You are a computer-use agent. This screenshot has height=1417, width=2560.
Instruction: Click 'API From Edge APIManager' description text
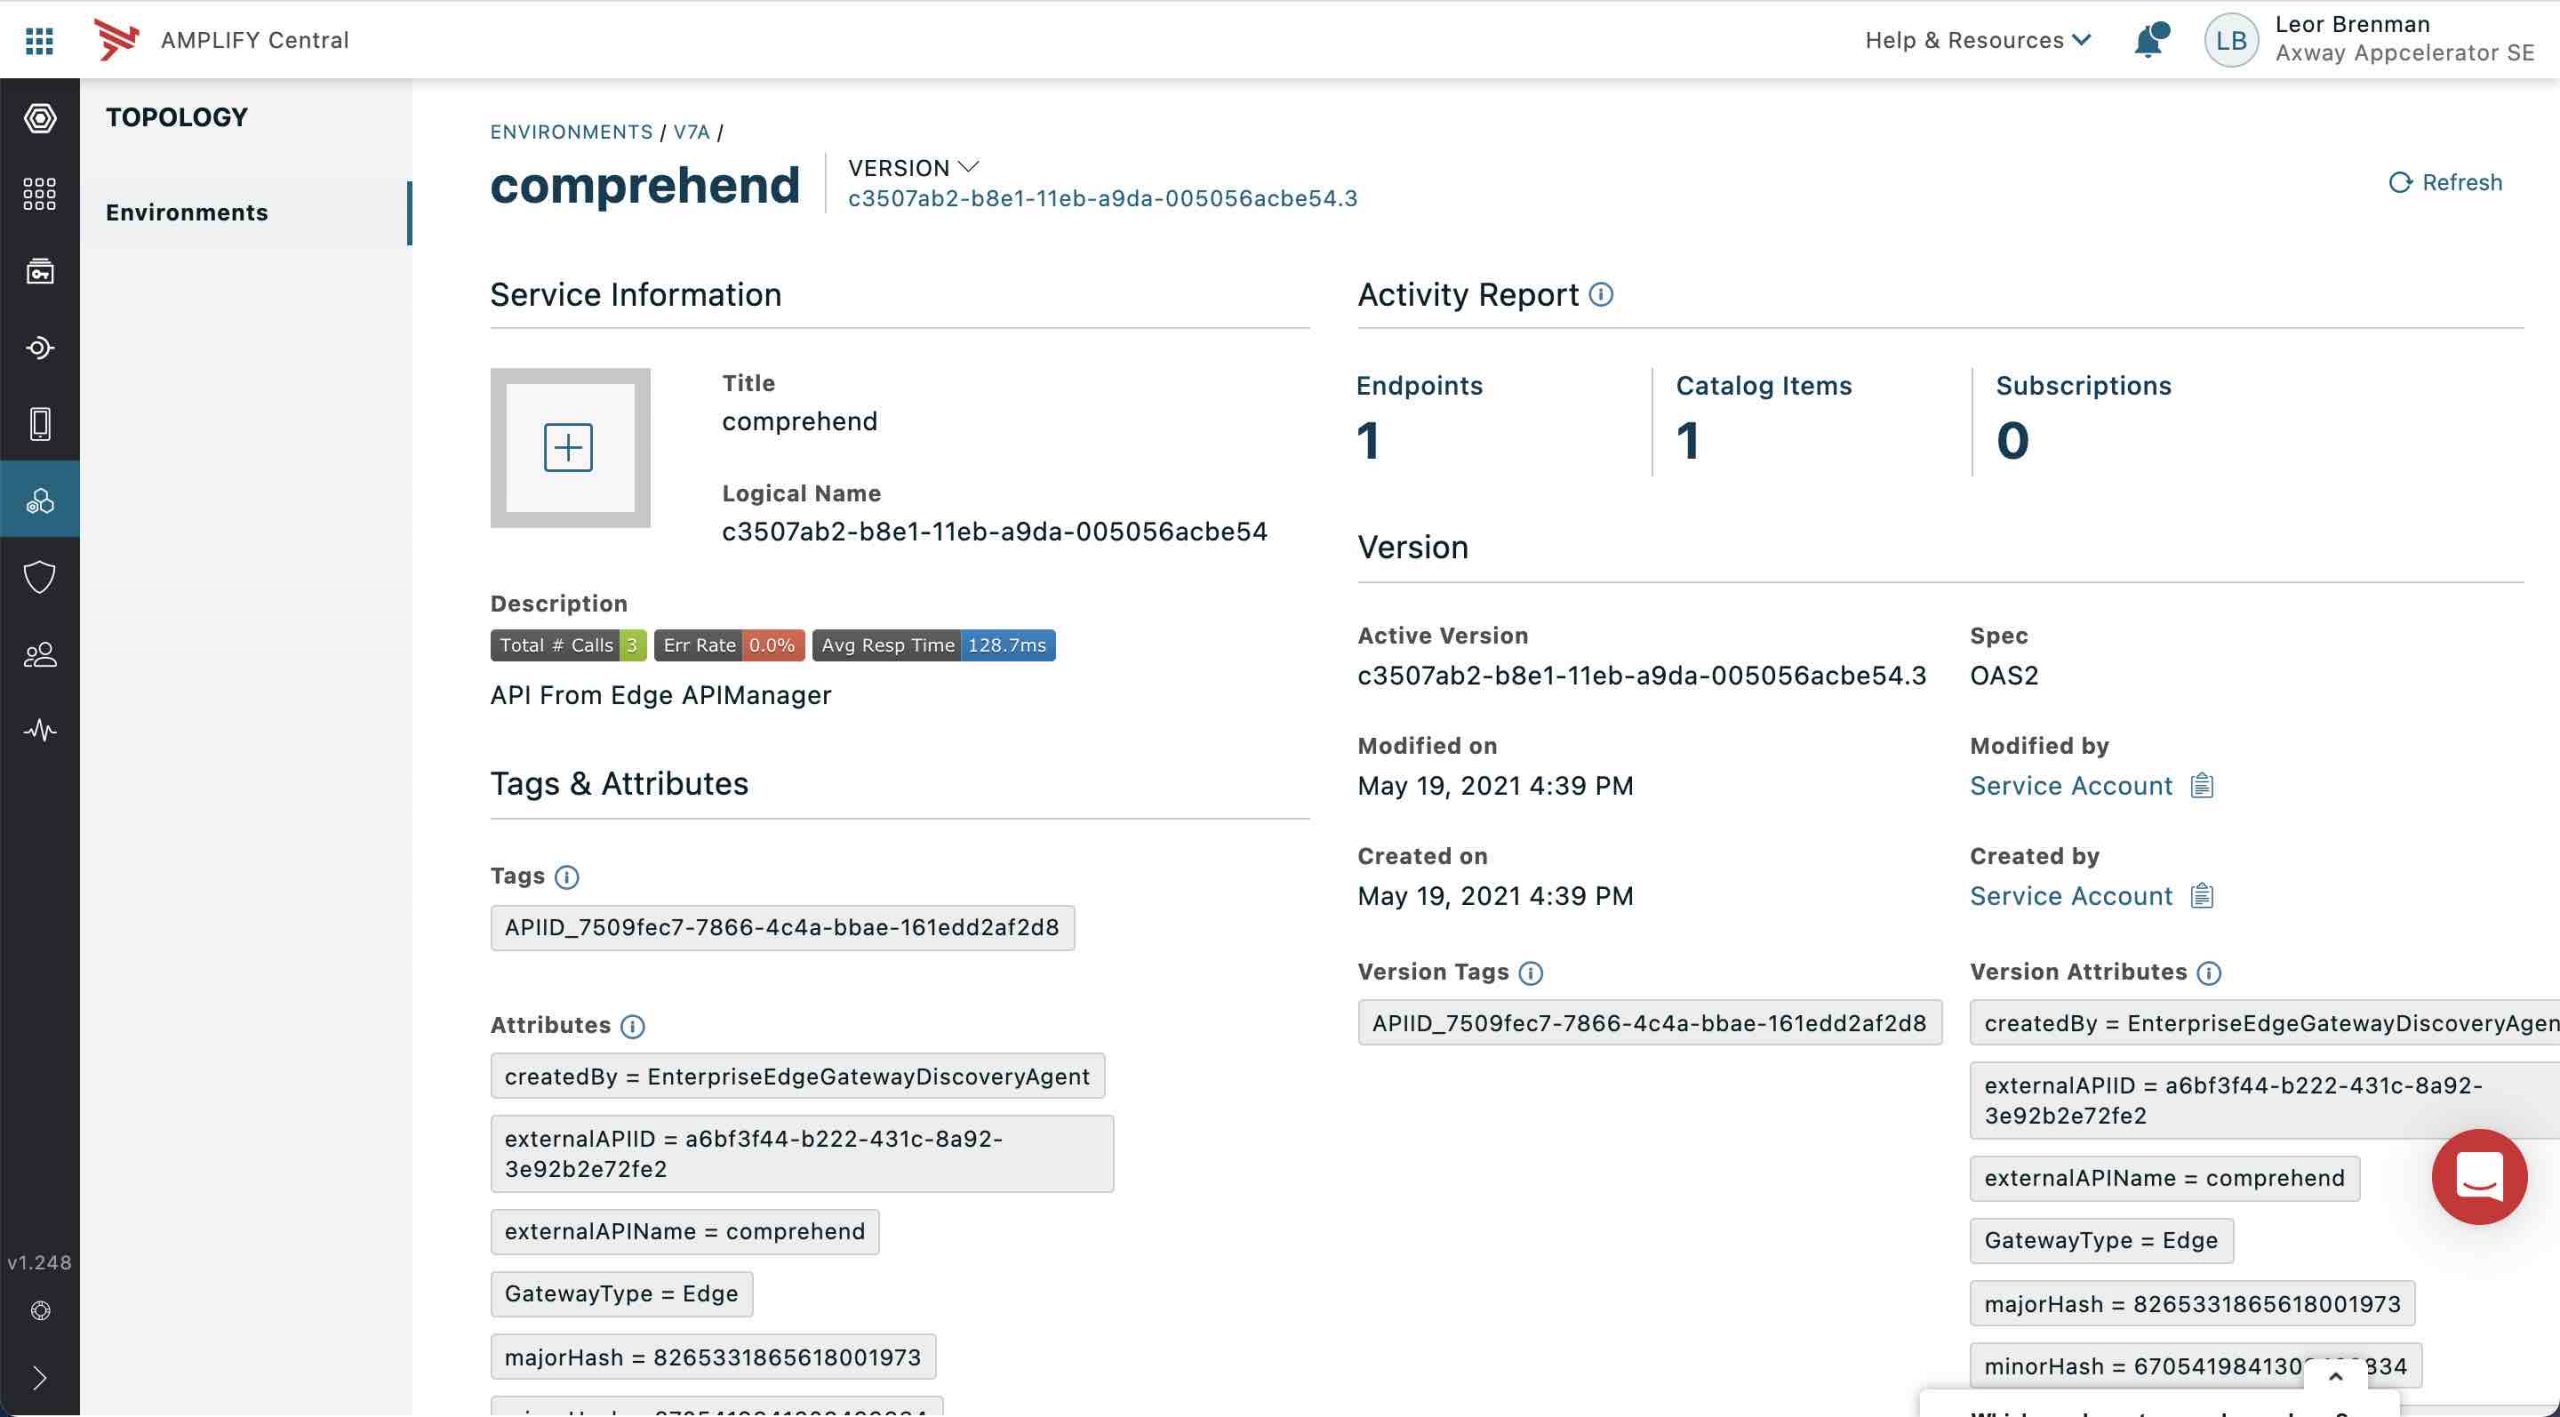tap(660, 695)
